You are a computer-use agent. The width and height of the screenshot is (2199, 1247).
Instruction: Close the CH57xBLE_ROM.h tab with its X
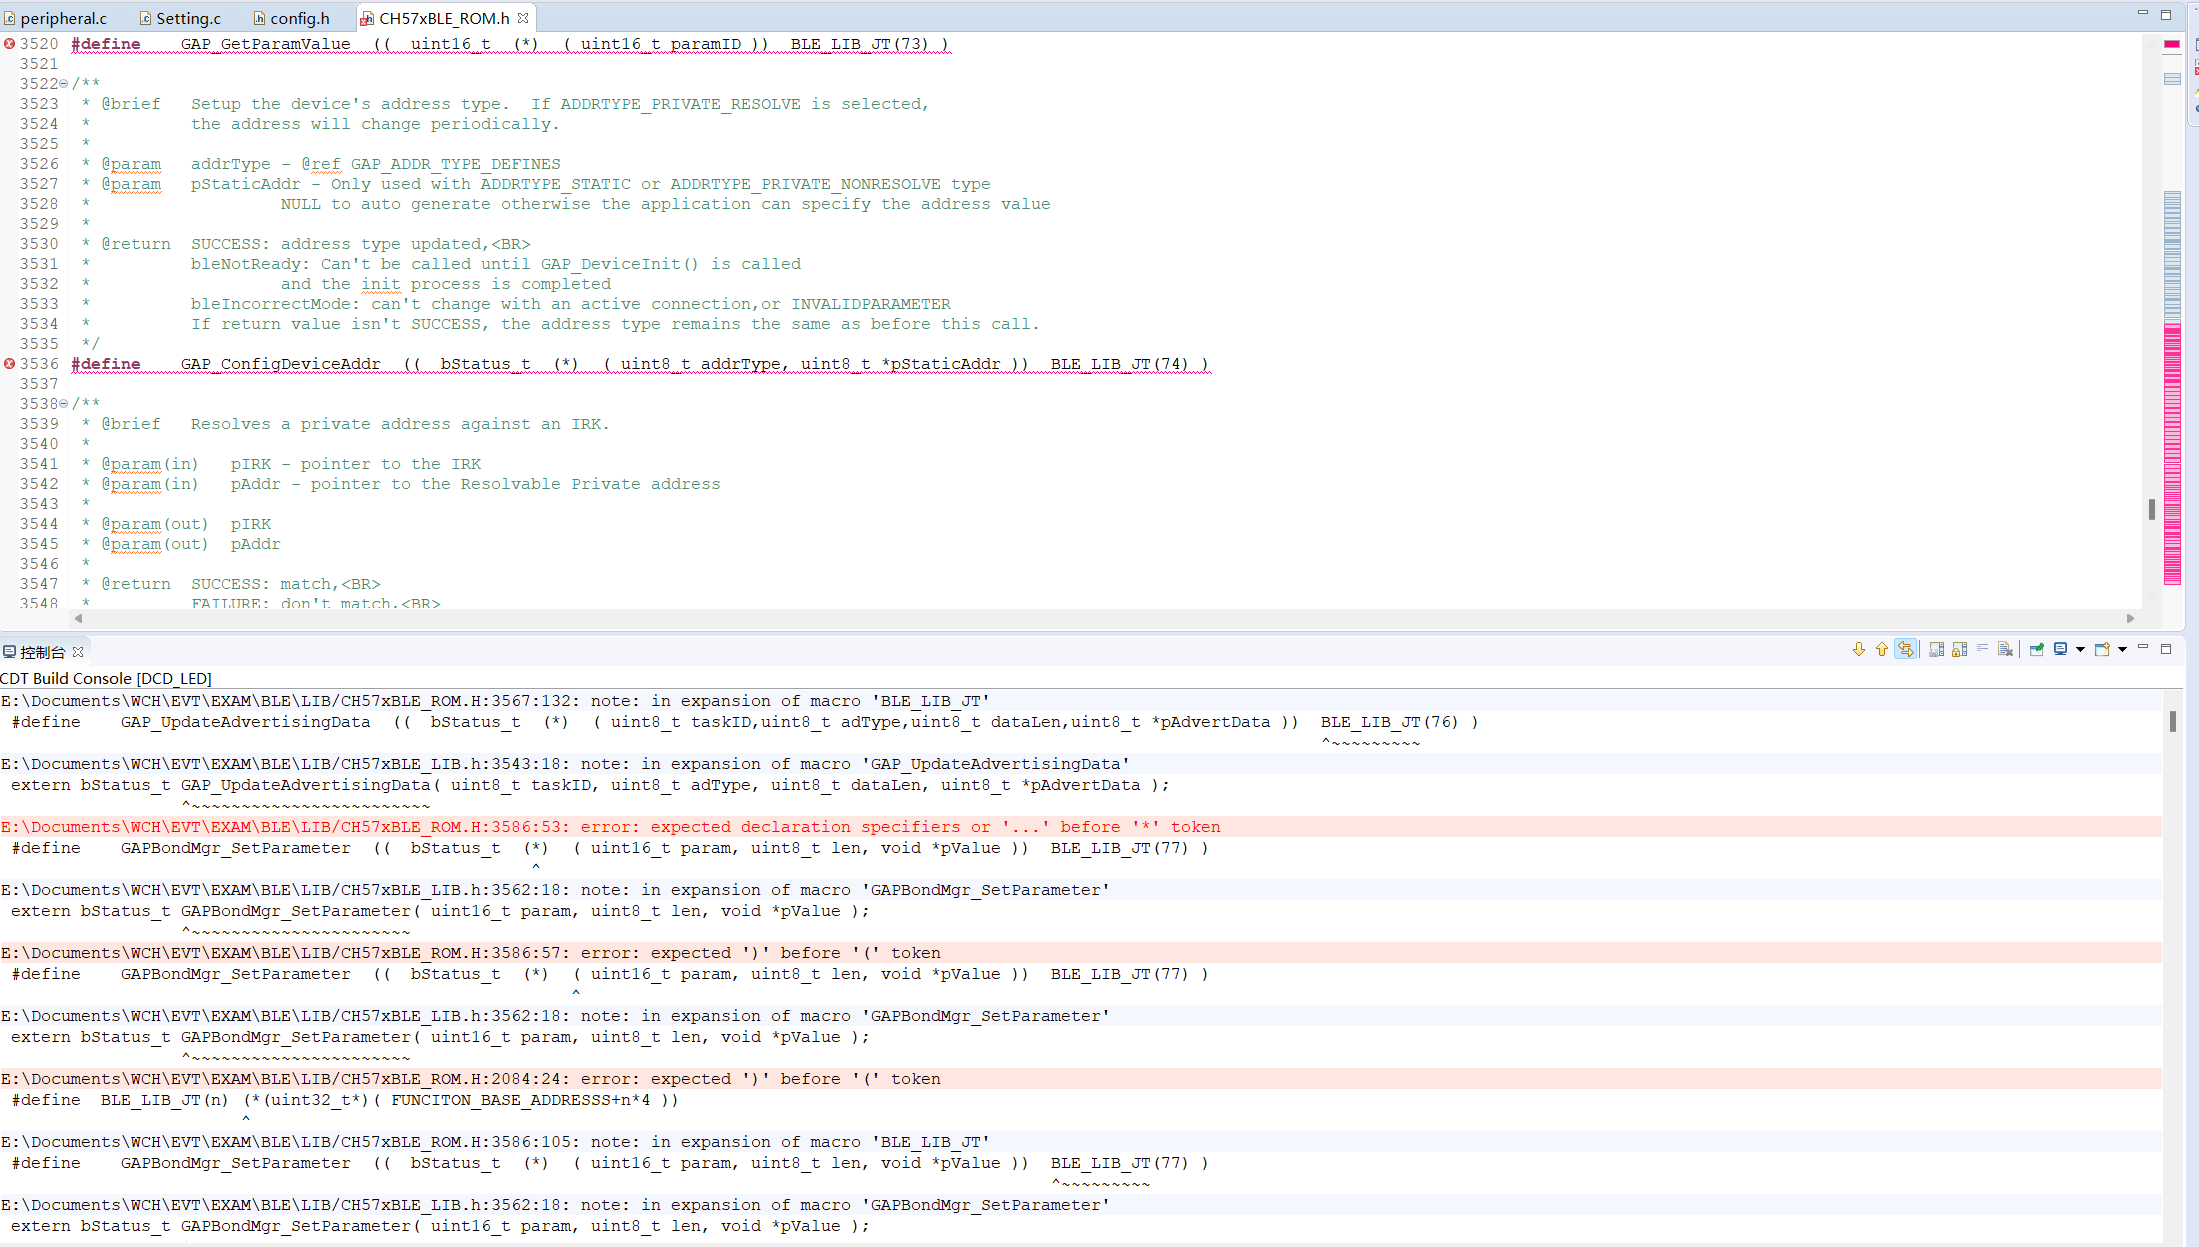523,18
